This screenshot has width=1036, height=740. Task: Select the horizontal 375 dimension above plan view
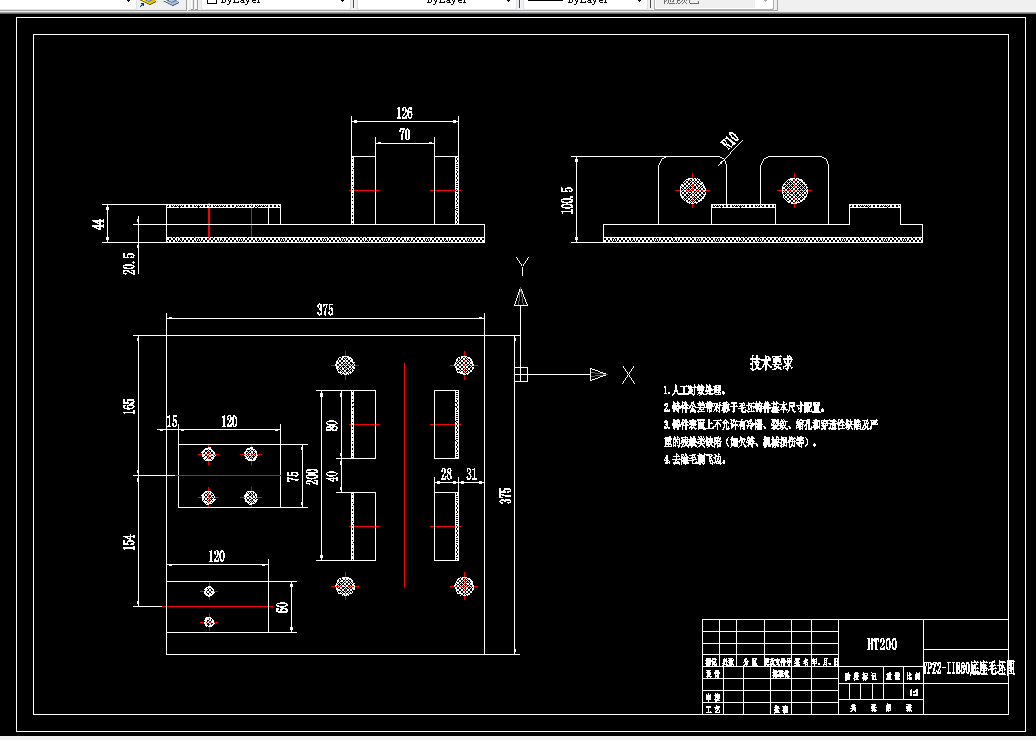pyautogui.click(x=325, y=310)
